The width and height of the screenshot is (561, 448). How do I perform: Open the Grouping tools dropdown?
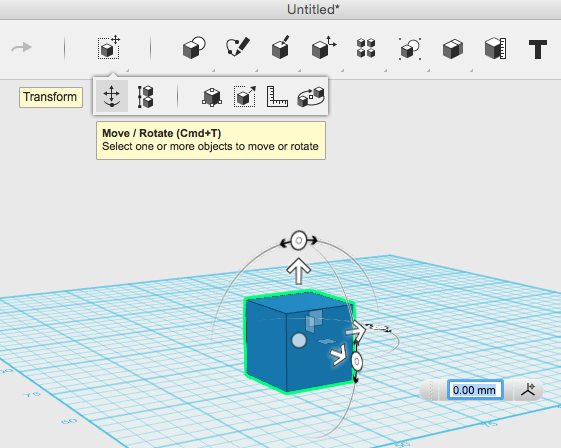click(410, 48)
